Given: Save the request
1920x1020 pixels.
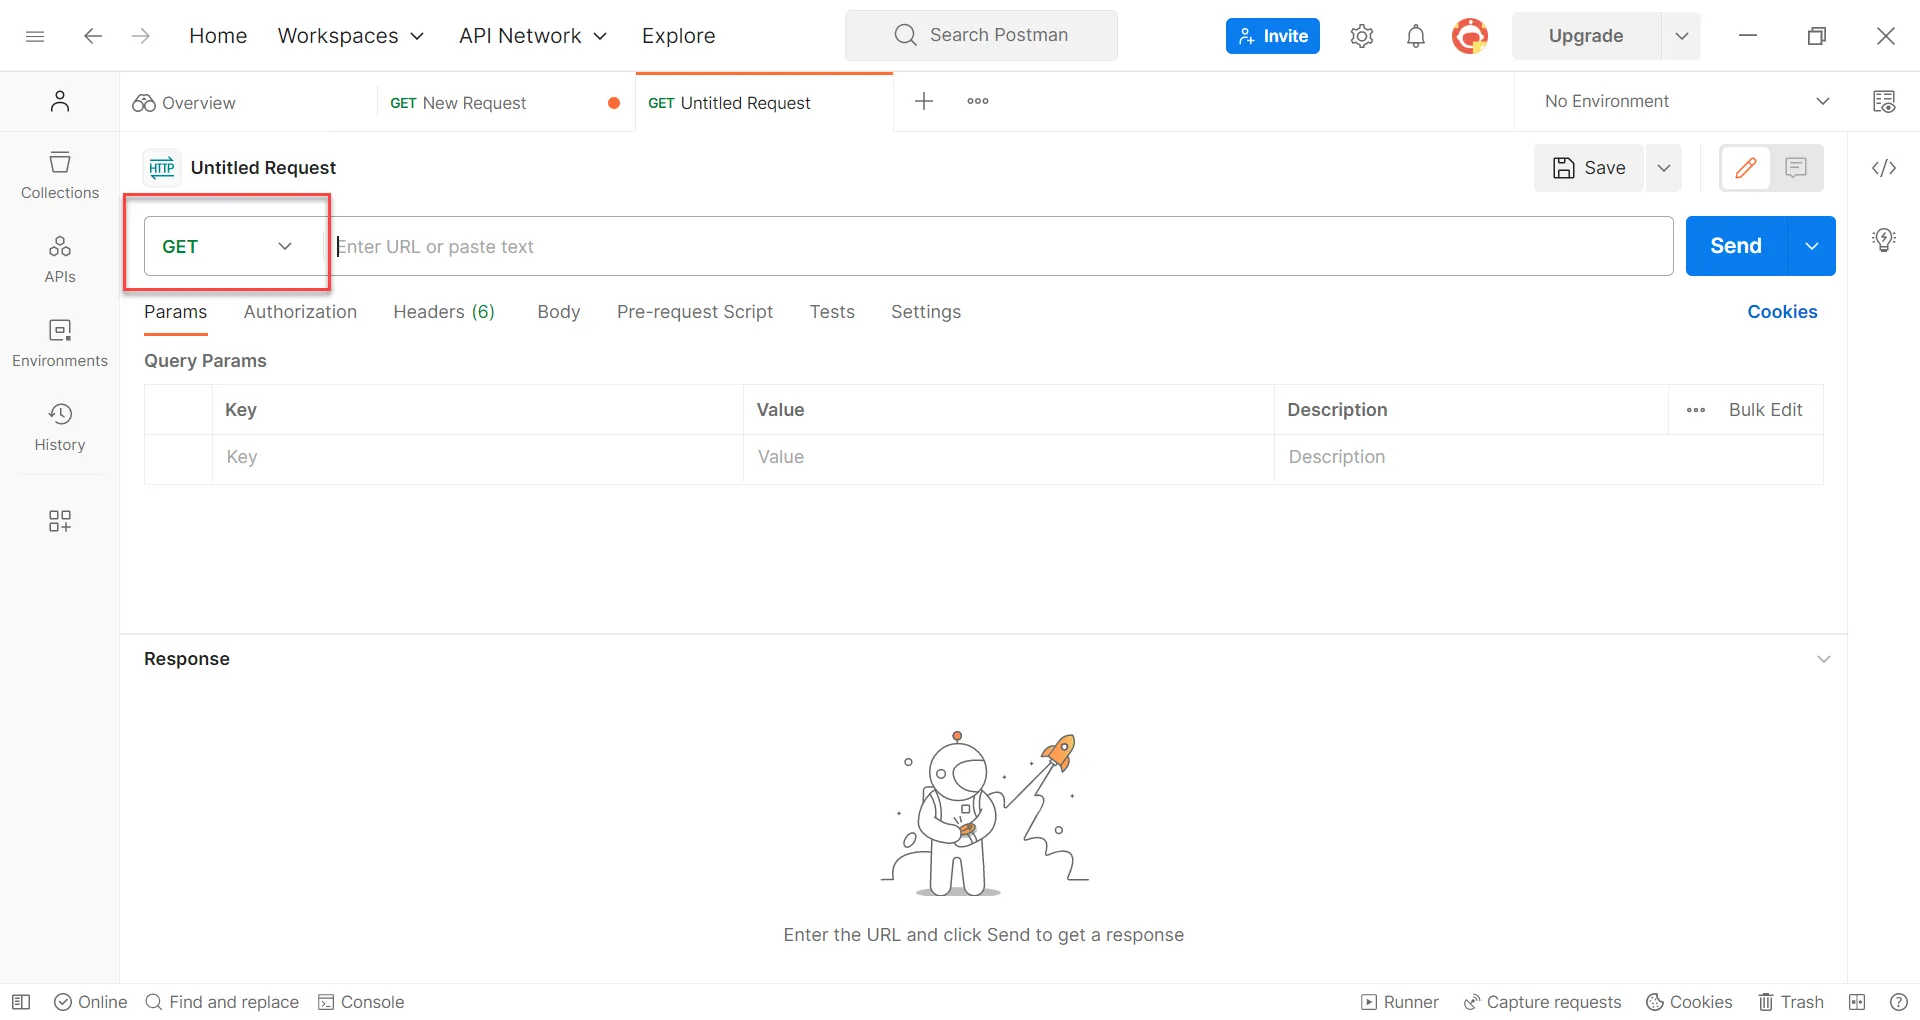Looking at the screenshot, I should tap(1589, 168).
